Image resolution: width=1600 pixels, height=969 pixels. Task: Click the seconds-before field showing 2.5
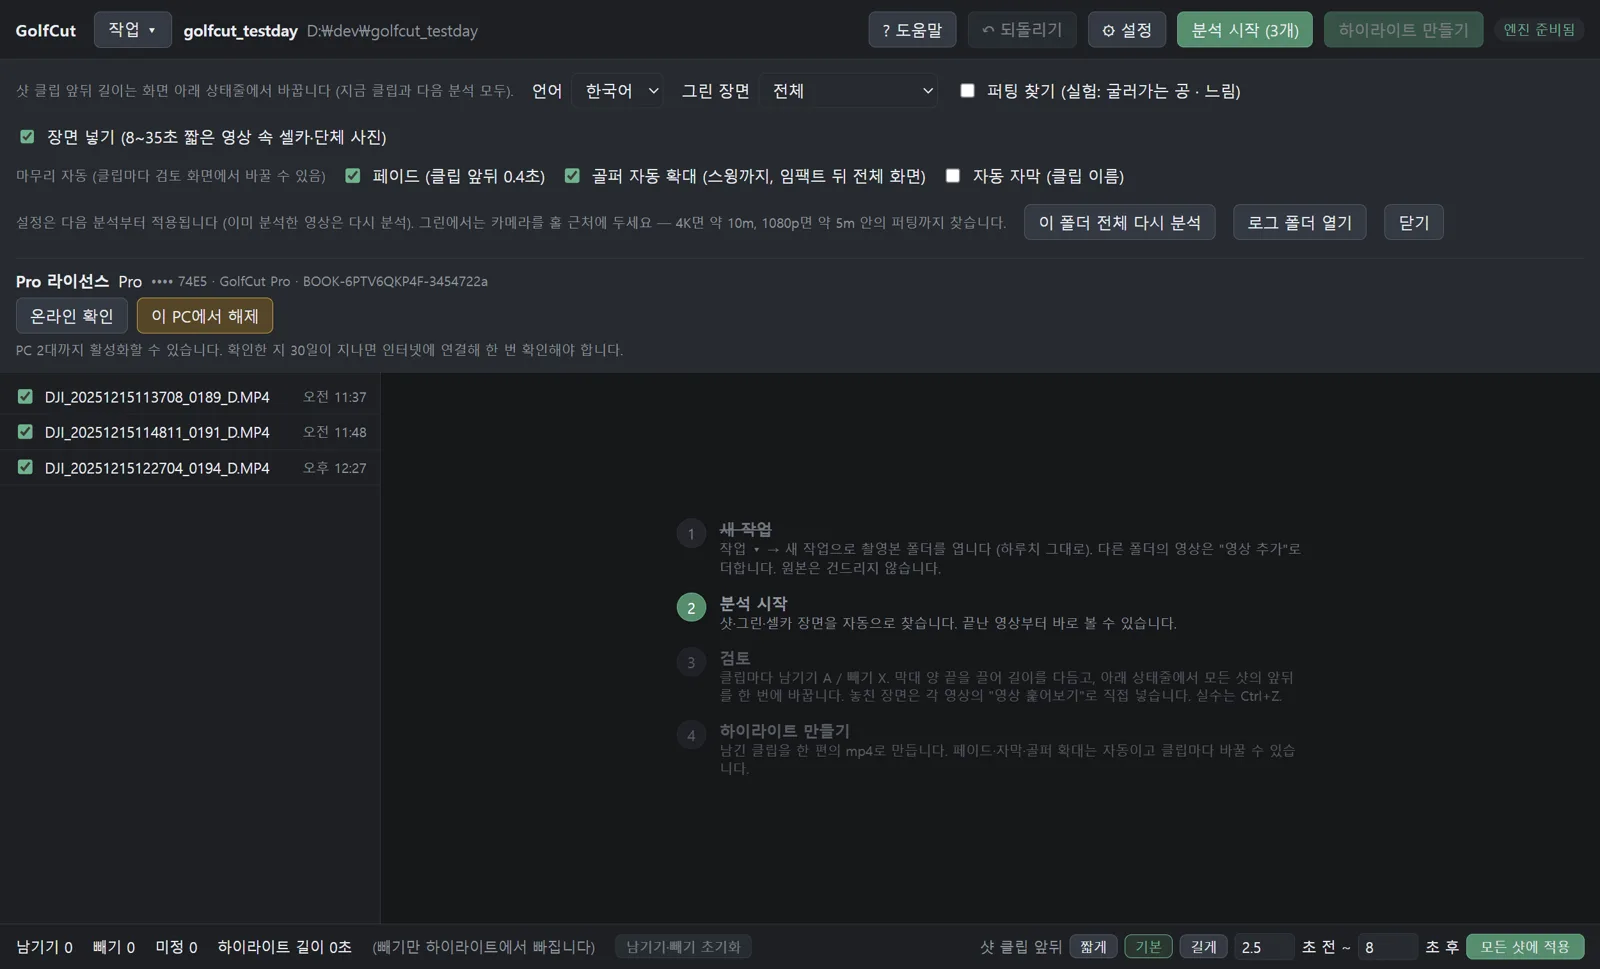pyautogui.click(x=1264, y=947)
